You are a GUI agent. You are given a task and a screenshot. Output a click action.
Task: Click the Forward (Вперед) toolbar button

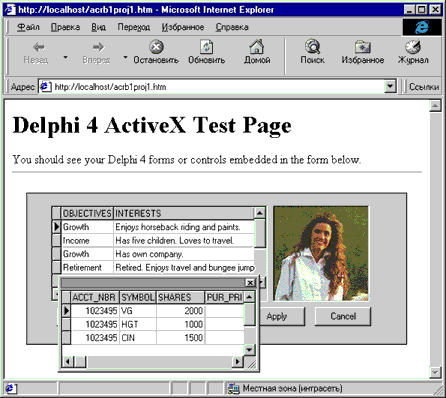pyautogui.click(x=96, y=53)
